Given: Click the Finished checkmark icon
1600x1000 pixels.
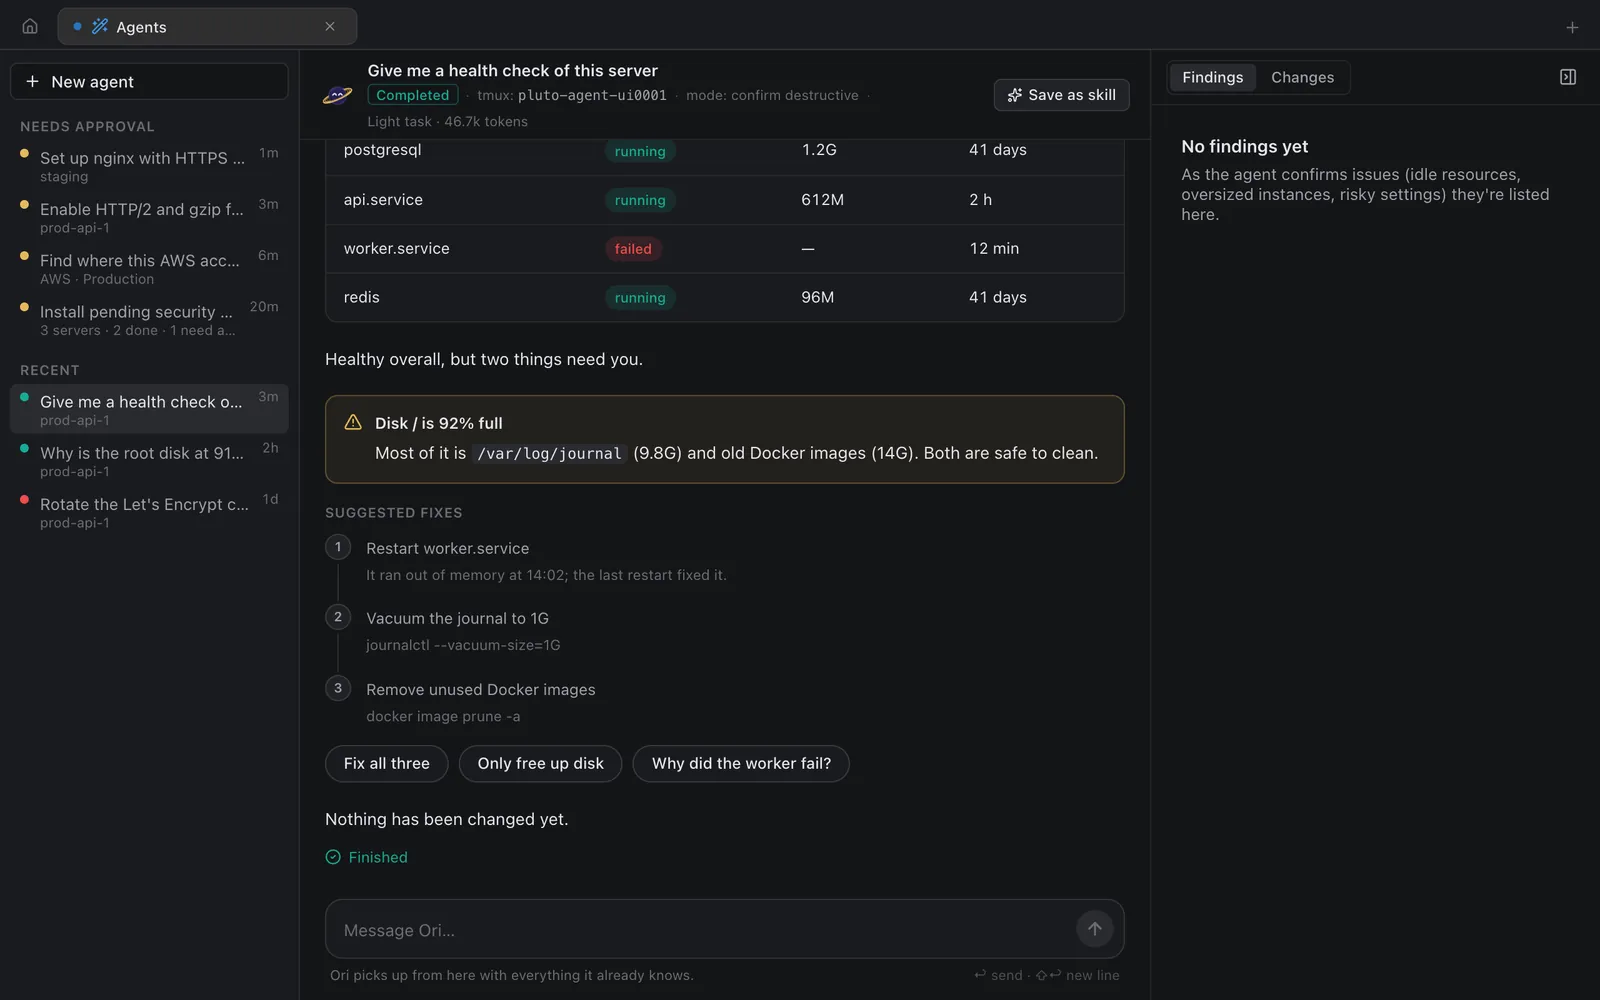Looking at the screenshot, I should pyautogui.click(x=333, y=857).
